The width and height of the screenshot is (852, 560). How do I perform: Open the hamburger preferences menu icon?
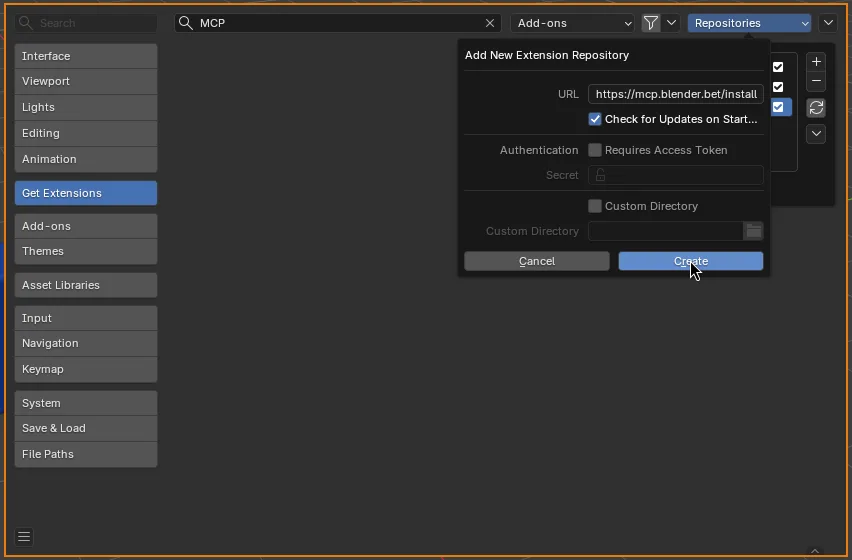[x=24, y=537]
